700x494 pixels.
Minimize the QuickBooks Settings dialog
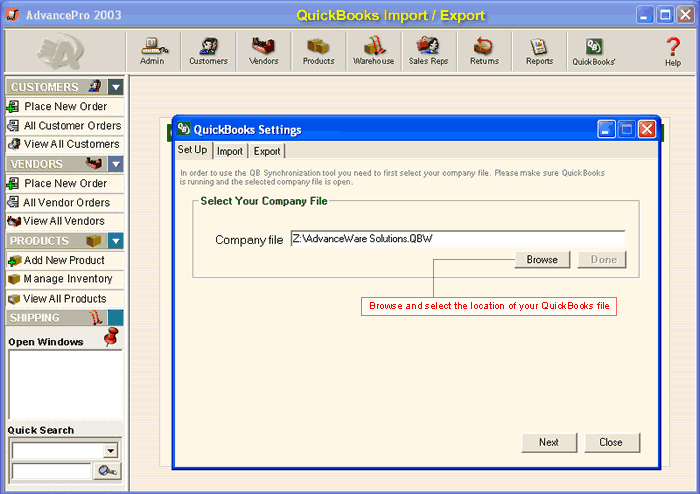pos(606,129)
